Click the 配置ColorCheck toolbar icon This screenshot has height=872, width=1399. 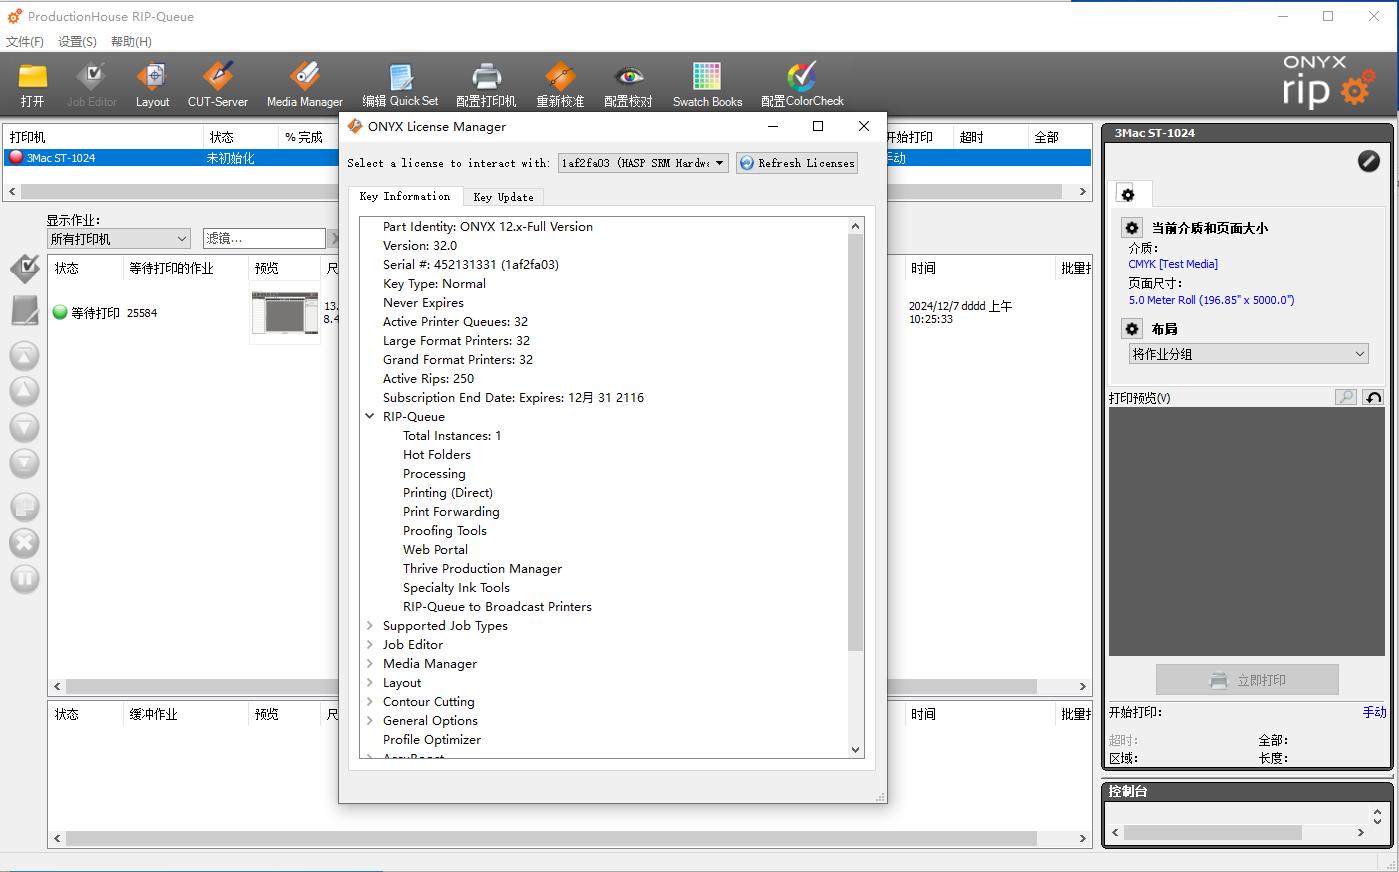[x=802, y=77]
